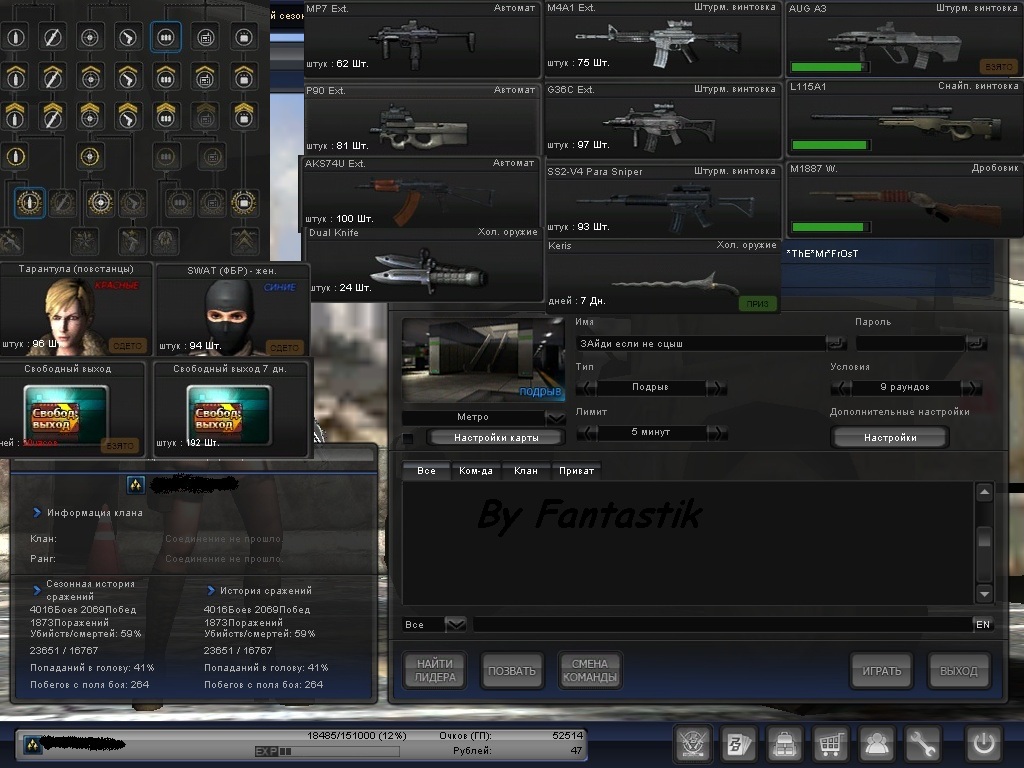
Task: Open the wrench settings icon
Action: pos(922,743)
